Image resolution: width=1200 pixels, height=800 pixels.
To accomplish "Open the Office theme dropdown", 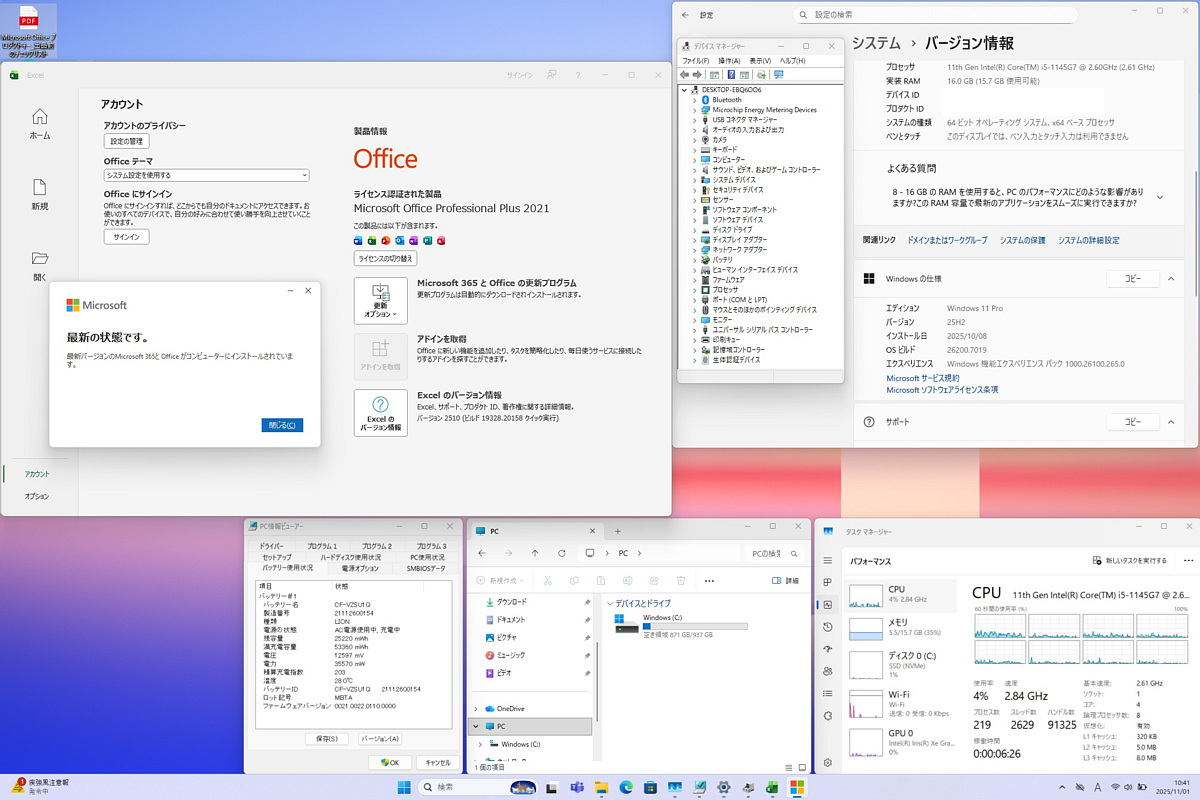I will (206, 175).
